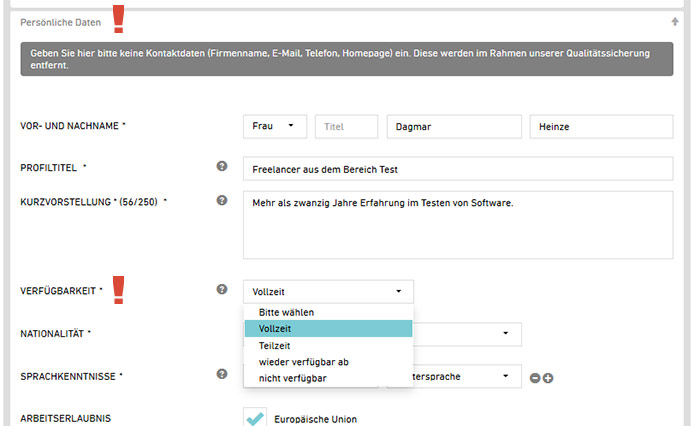The height and width of the screenshot is (426, 700).
Task: Click the Titel input field
Action: pos(346,126)
